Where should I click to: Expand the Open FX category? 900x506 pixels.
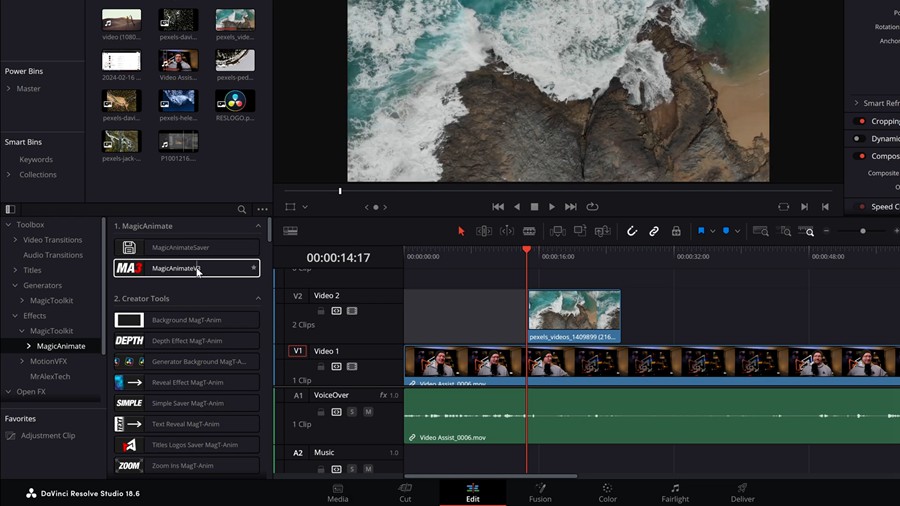tap(8, 391)
